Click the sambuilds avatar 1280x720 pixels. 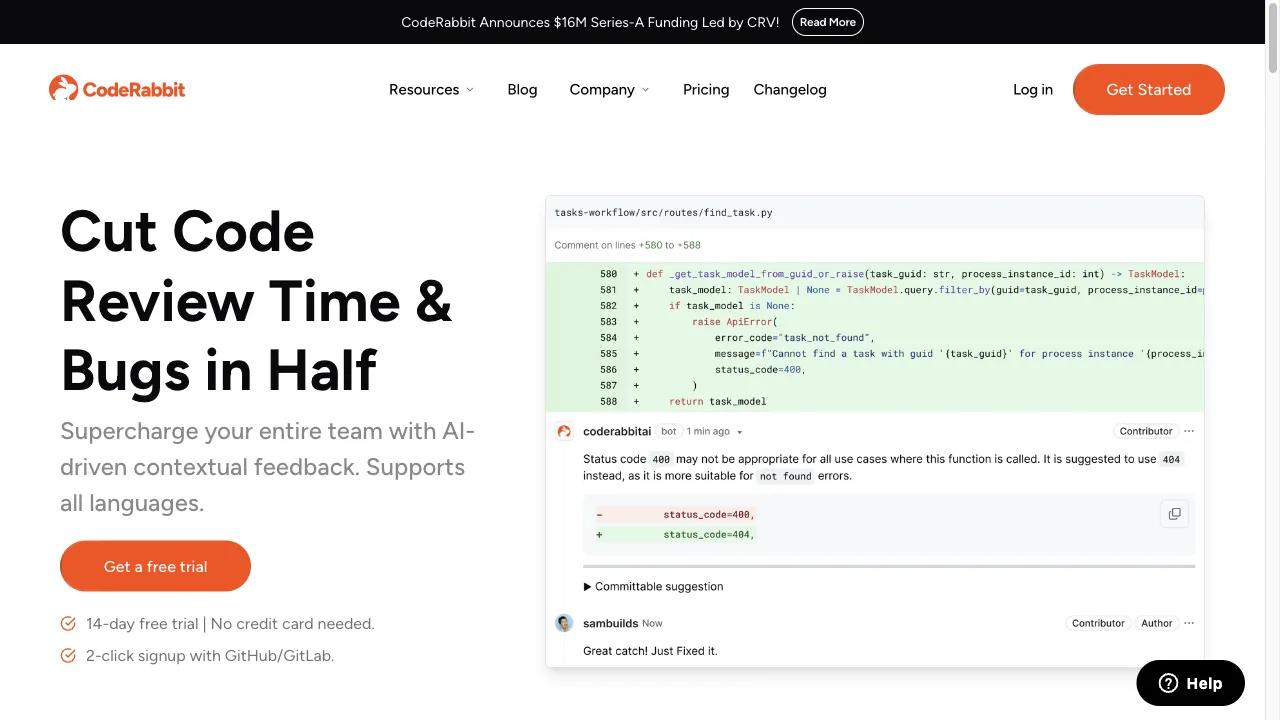[564, 623]
